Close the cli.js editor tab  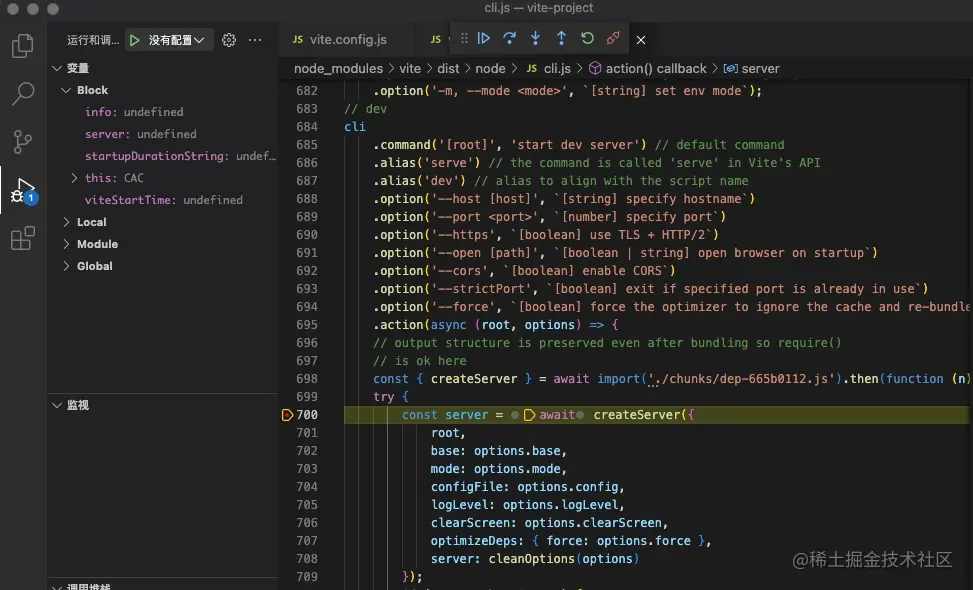[641, 40]
